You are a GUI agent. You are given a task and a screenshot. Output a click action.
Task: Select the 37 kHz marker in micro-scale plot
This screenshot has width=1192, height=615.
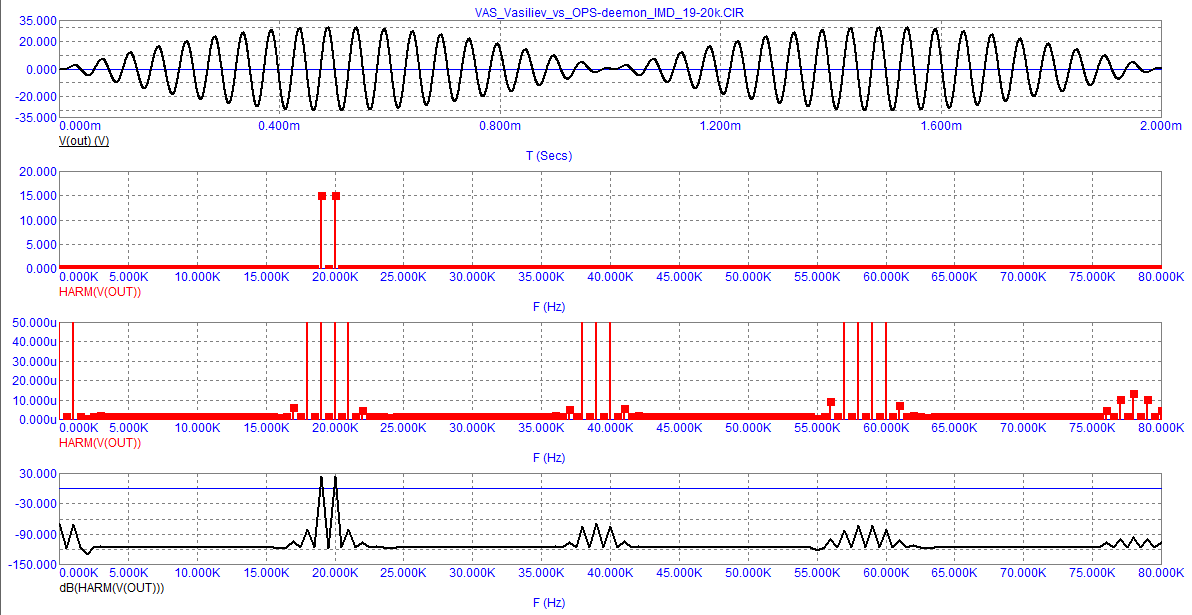tap(569, 411)
